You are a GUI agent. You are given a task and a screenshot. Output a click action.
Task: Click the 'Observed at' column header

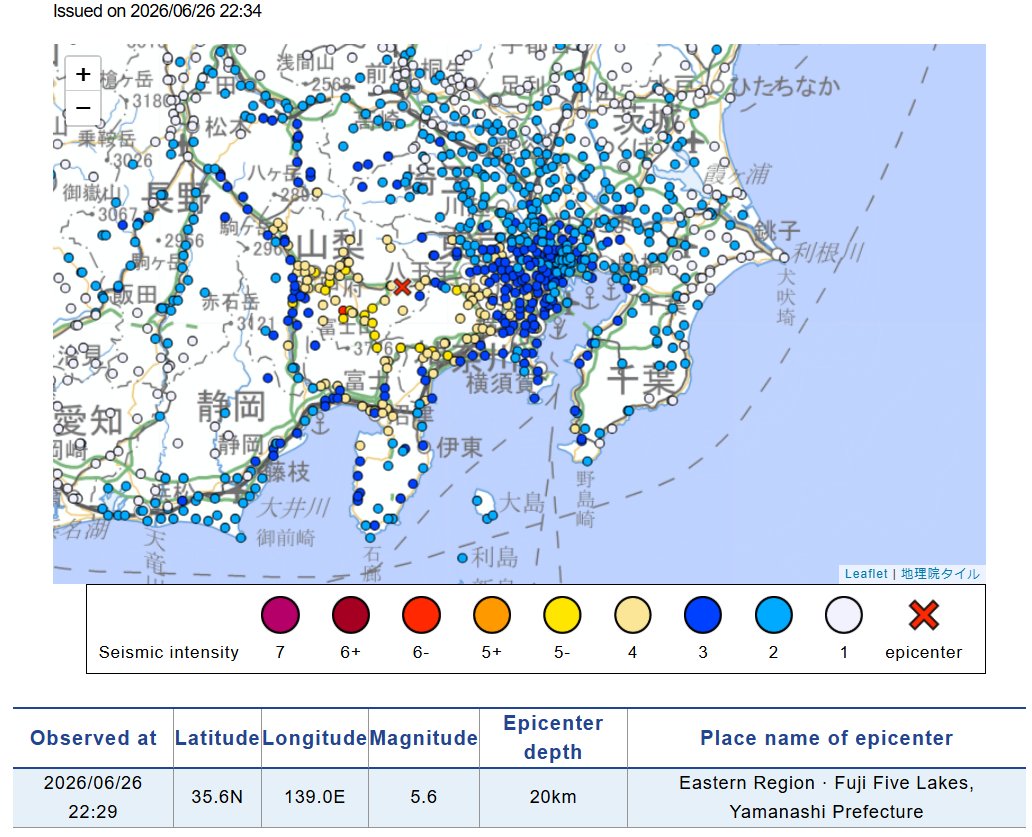(x=93, y=738)
